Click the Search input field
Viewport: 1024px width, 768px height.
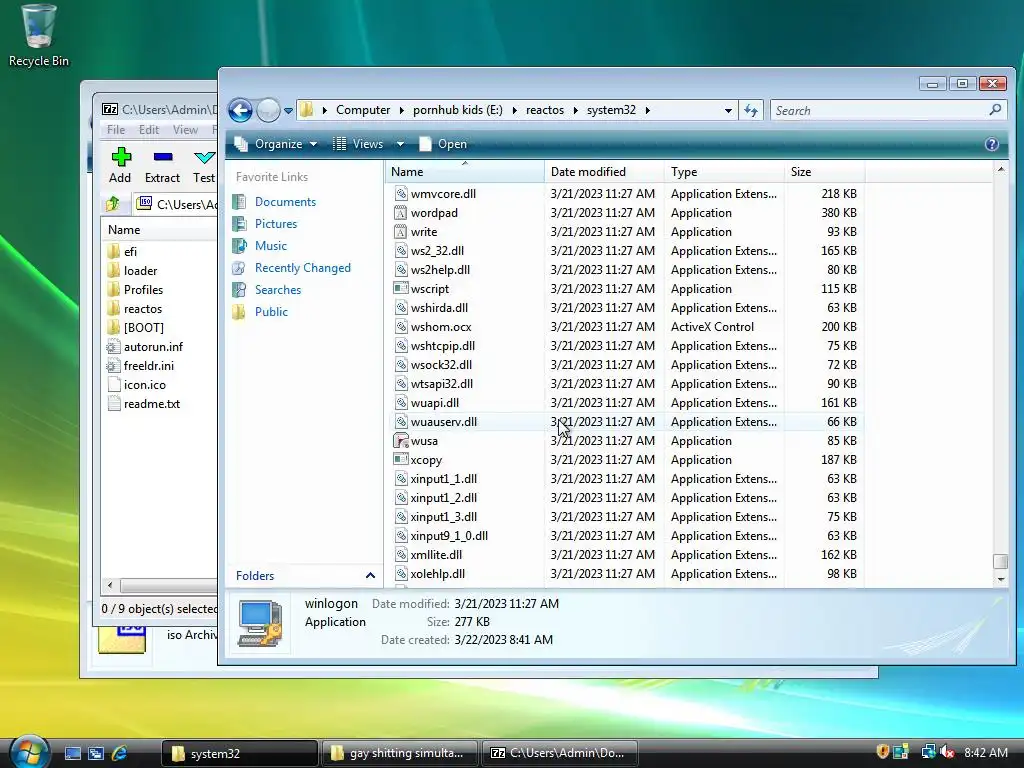(x=878, y=110)
